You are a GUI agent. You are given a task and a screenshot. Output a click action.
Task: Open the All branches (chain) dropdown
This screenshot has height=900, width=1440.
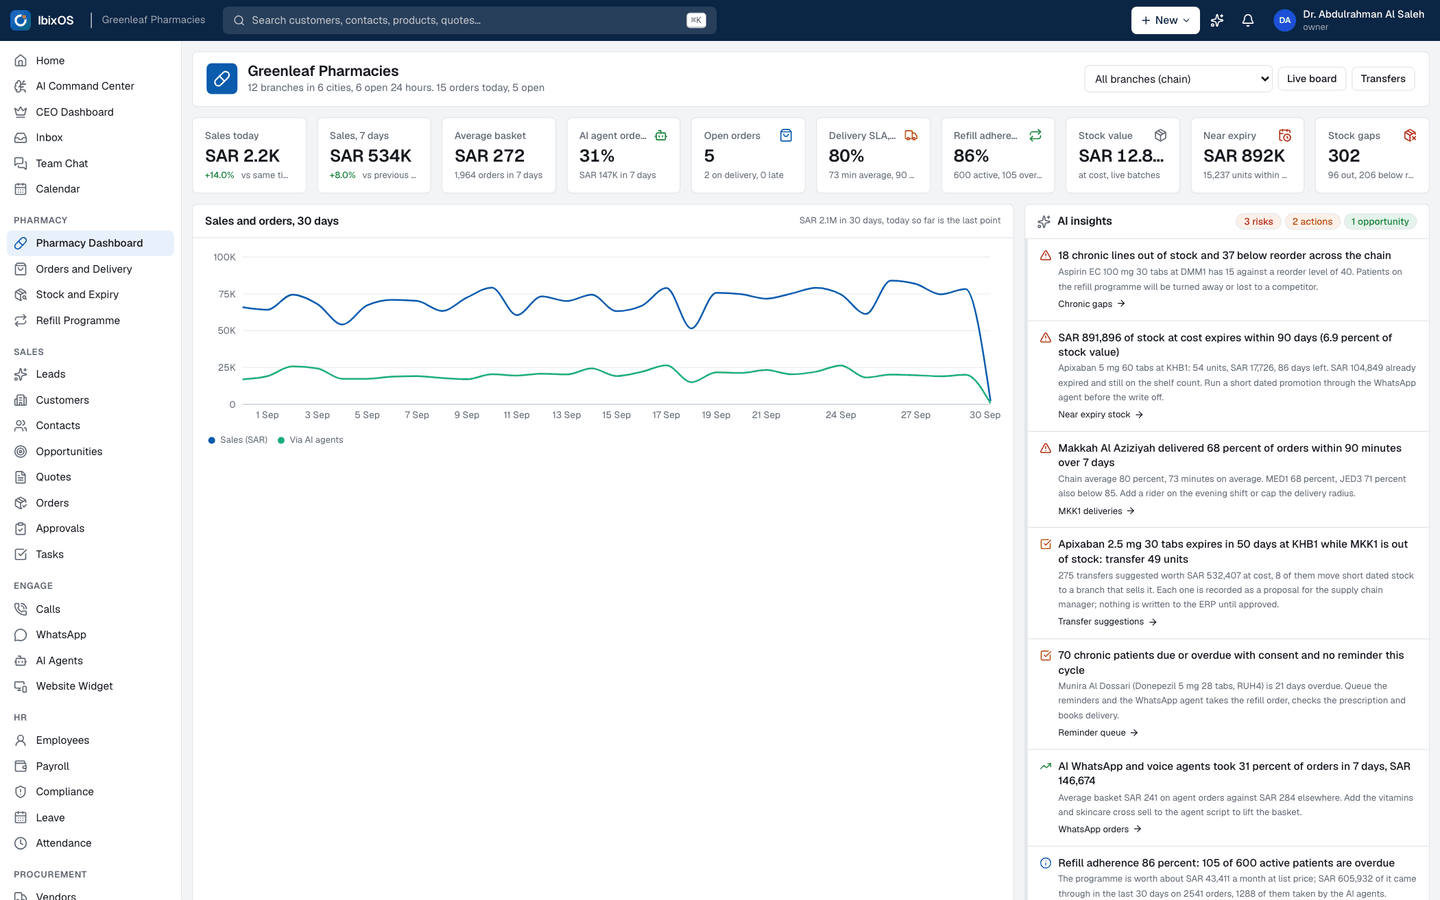1178,79
